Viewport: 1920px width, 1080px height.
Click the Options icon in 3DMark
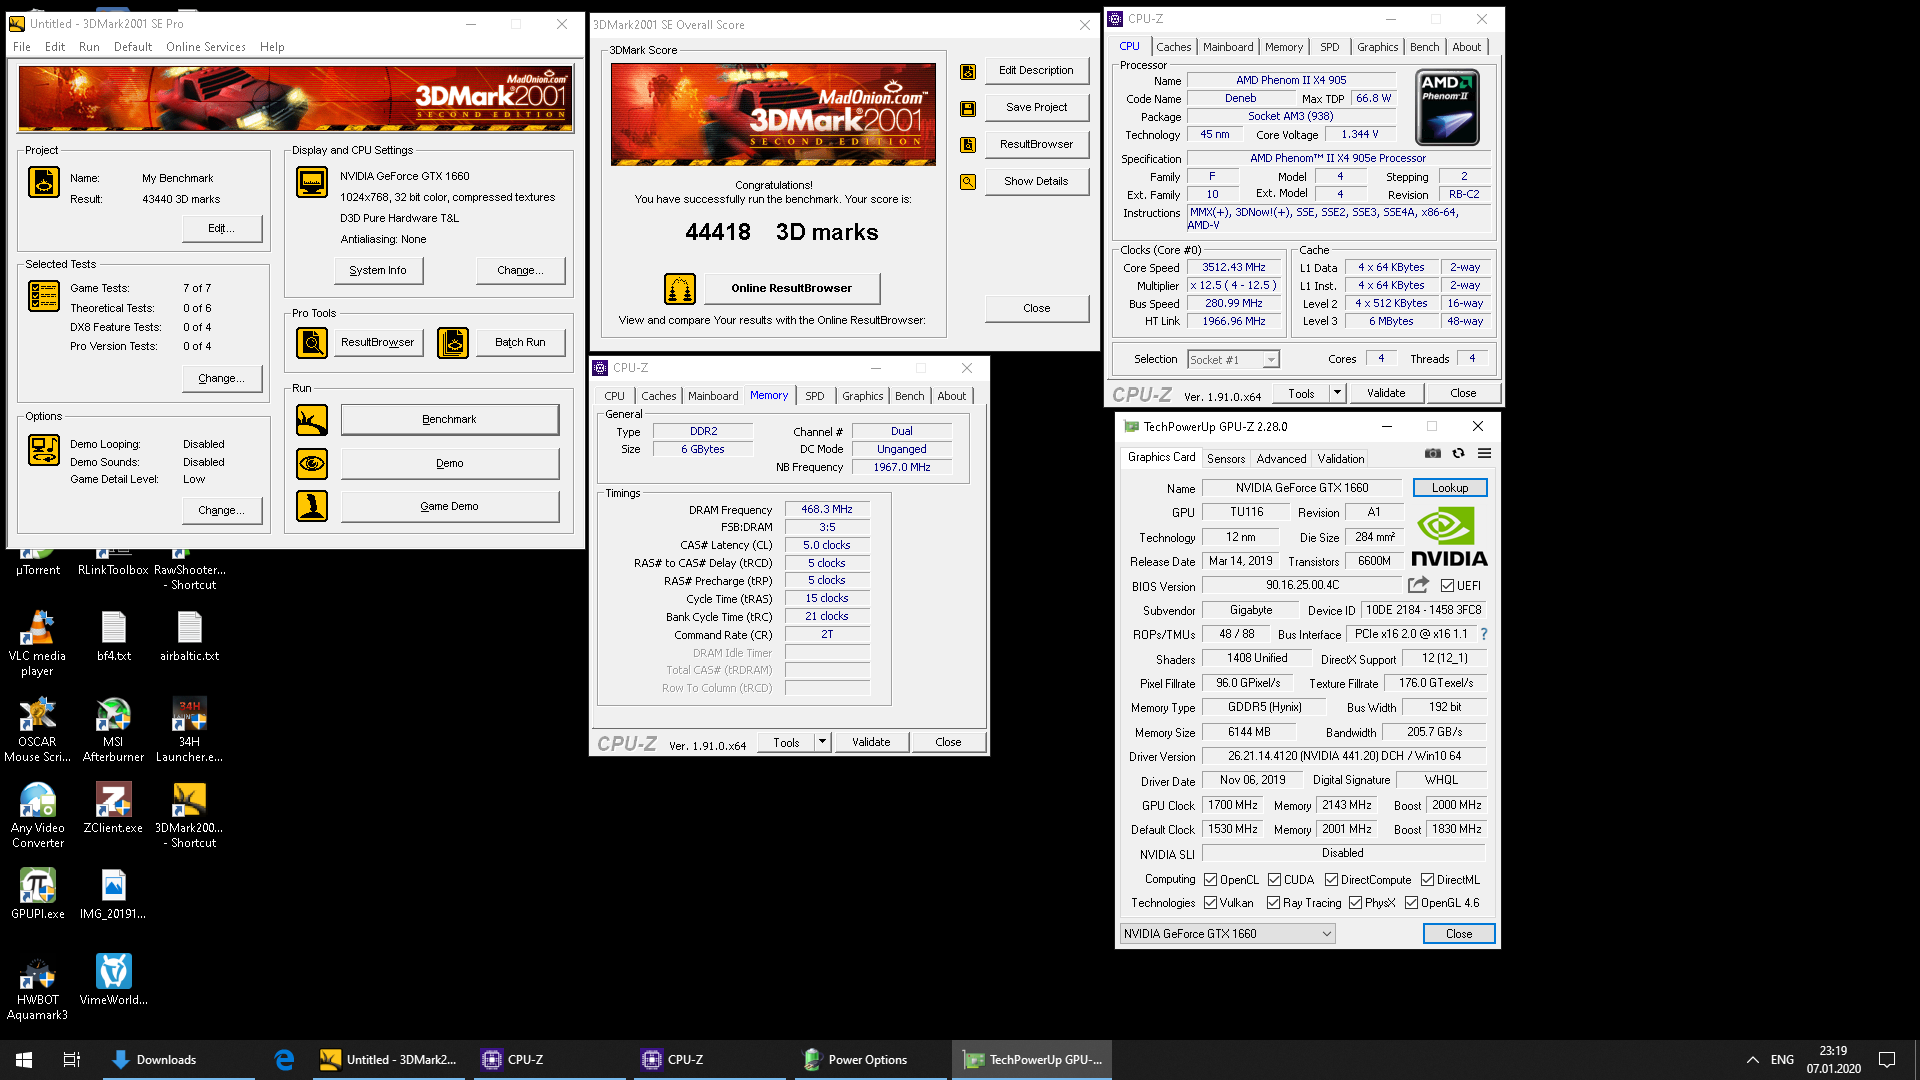coord(44,450)
